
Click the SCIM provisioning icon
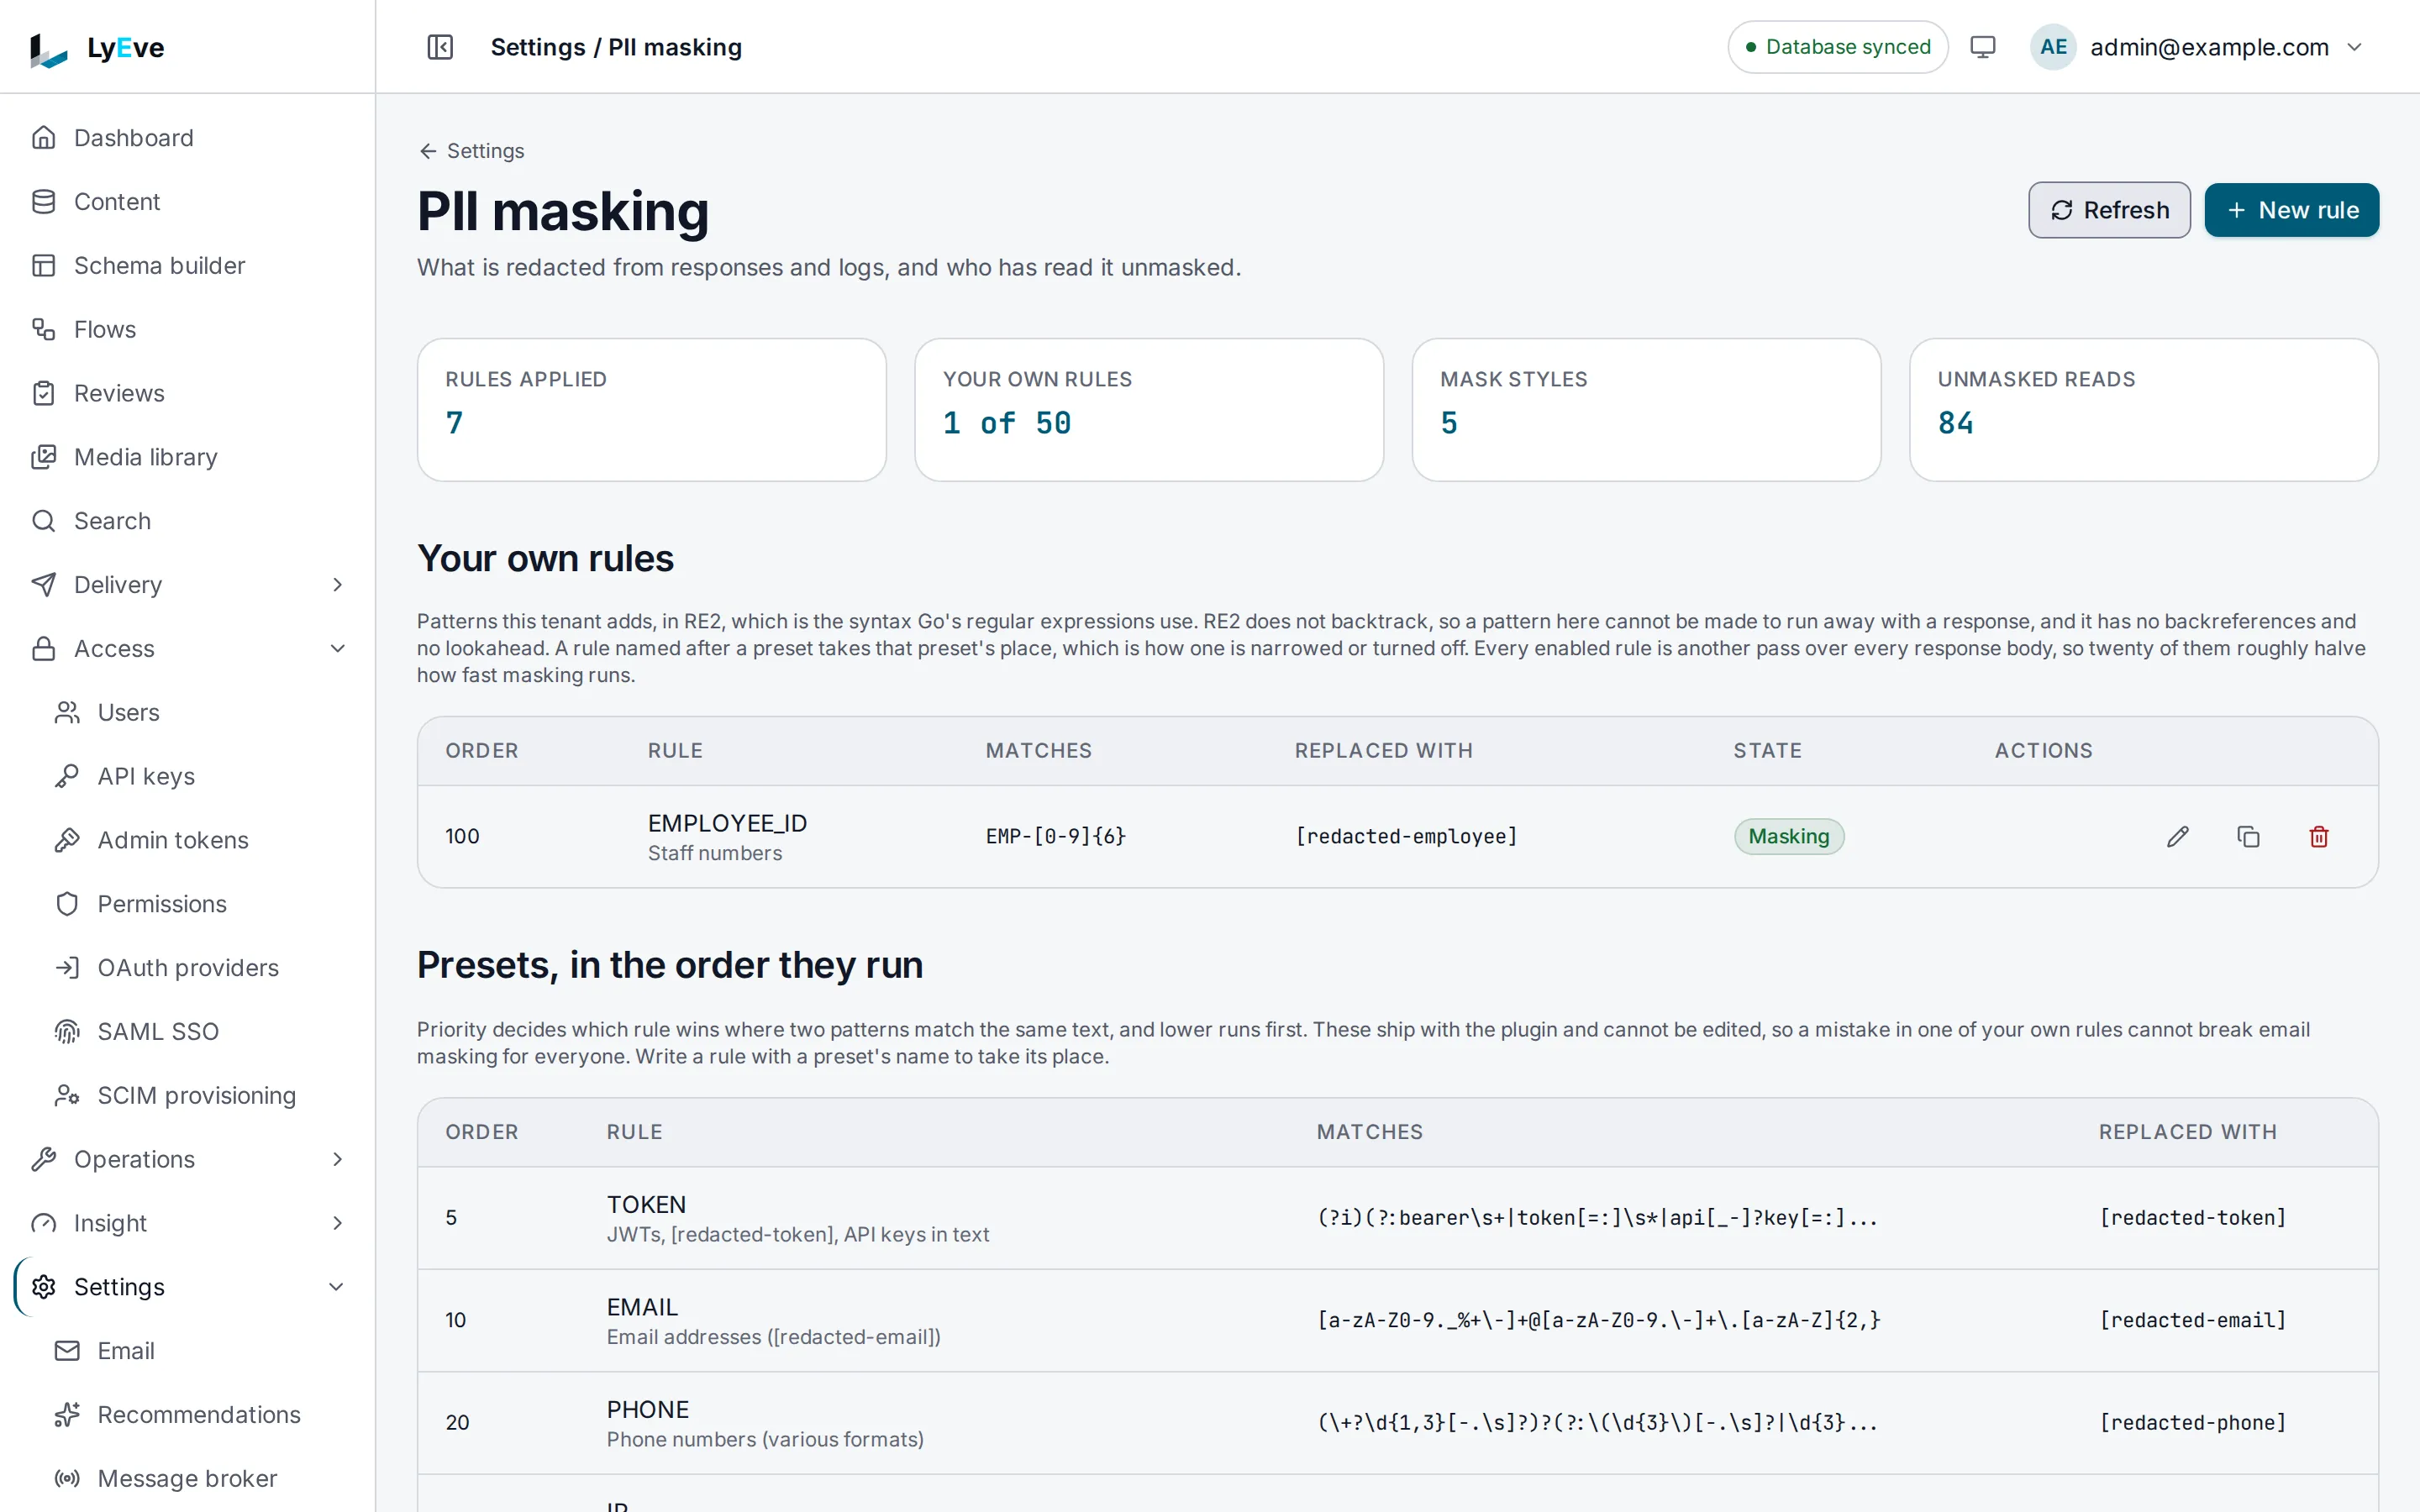(67, 1096)
